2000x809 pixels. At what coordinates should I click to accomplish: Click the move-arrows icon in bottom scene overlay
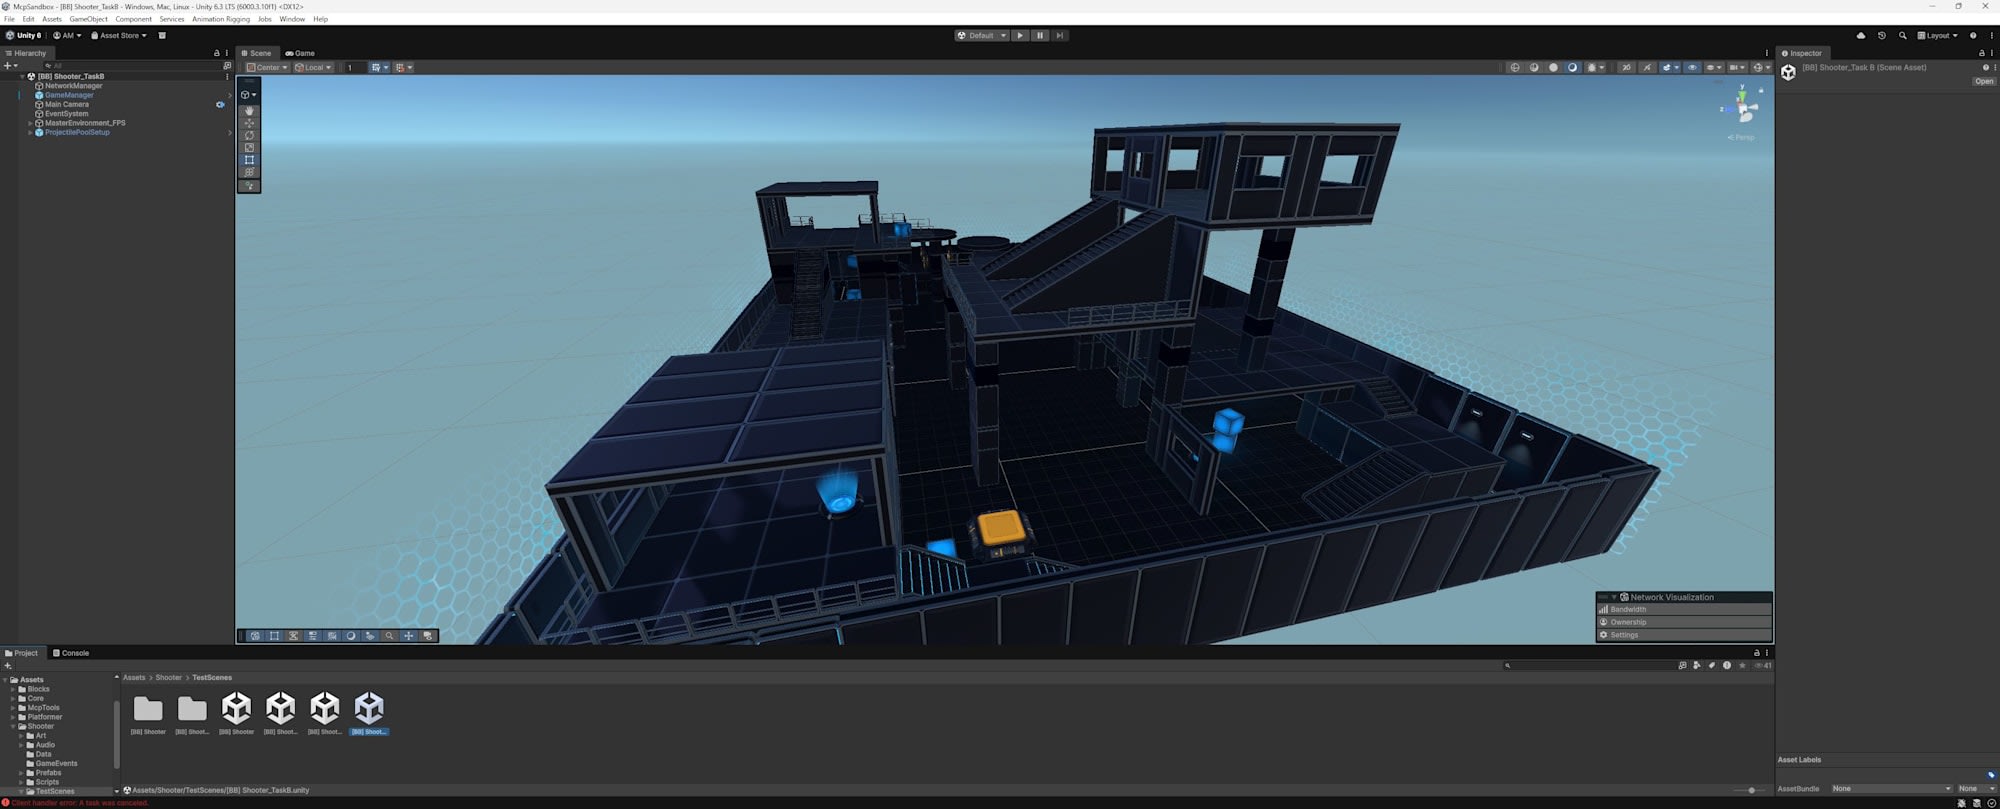[408, 636]
